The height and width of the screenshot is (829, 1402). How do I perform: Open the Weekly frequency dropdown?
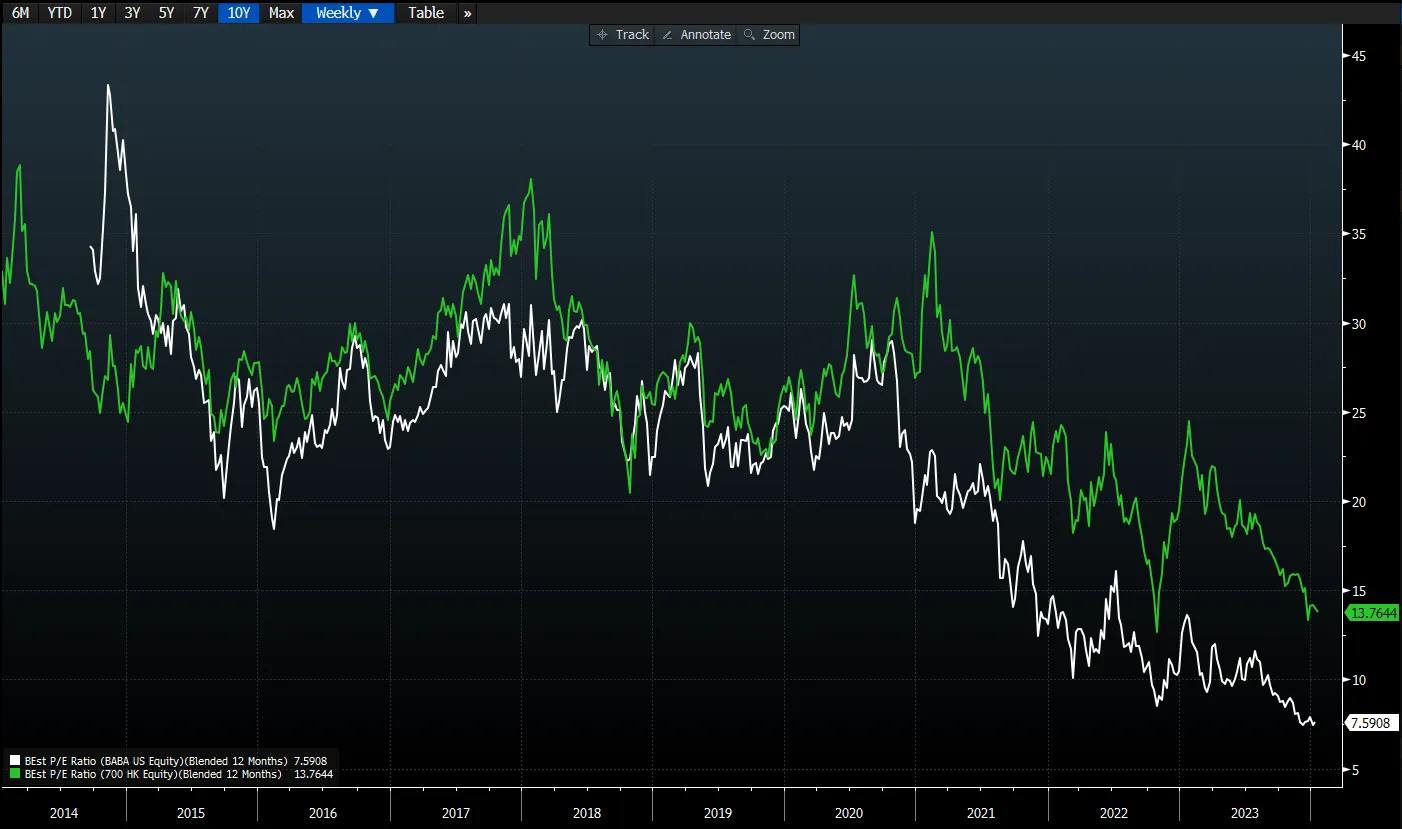[x=348, y=13]
